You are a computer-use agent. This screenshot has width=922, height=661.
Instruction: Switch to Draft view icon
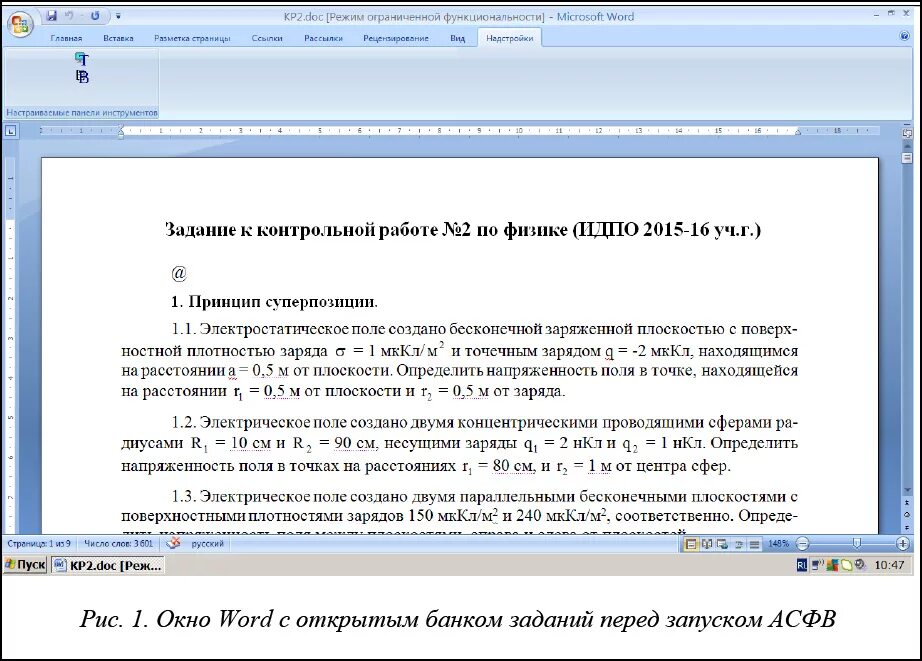click(754, 544)
